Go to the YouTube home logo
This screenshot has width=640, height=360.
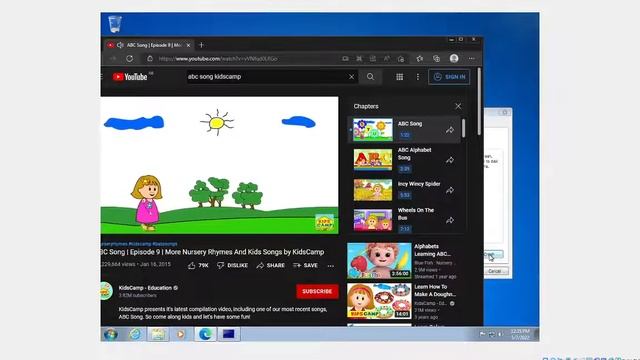click(130, 77)
